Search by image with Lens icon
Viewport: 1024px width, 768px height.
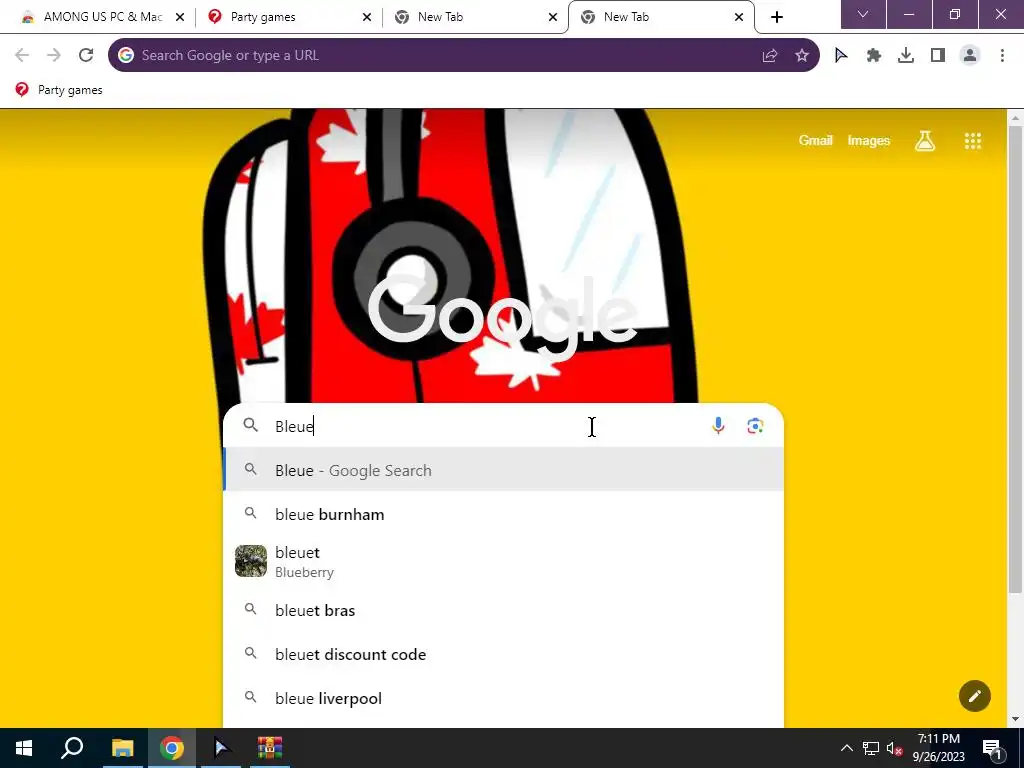[755, 426]
